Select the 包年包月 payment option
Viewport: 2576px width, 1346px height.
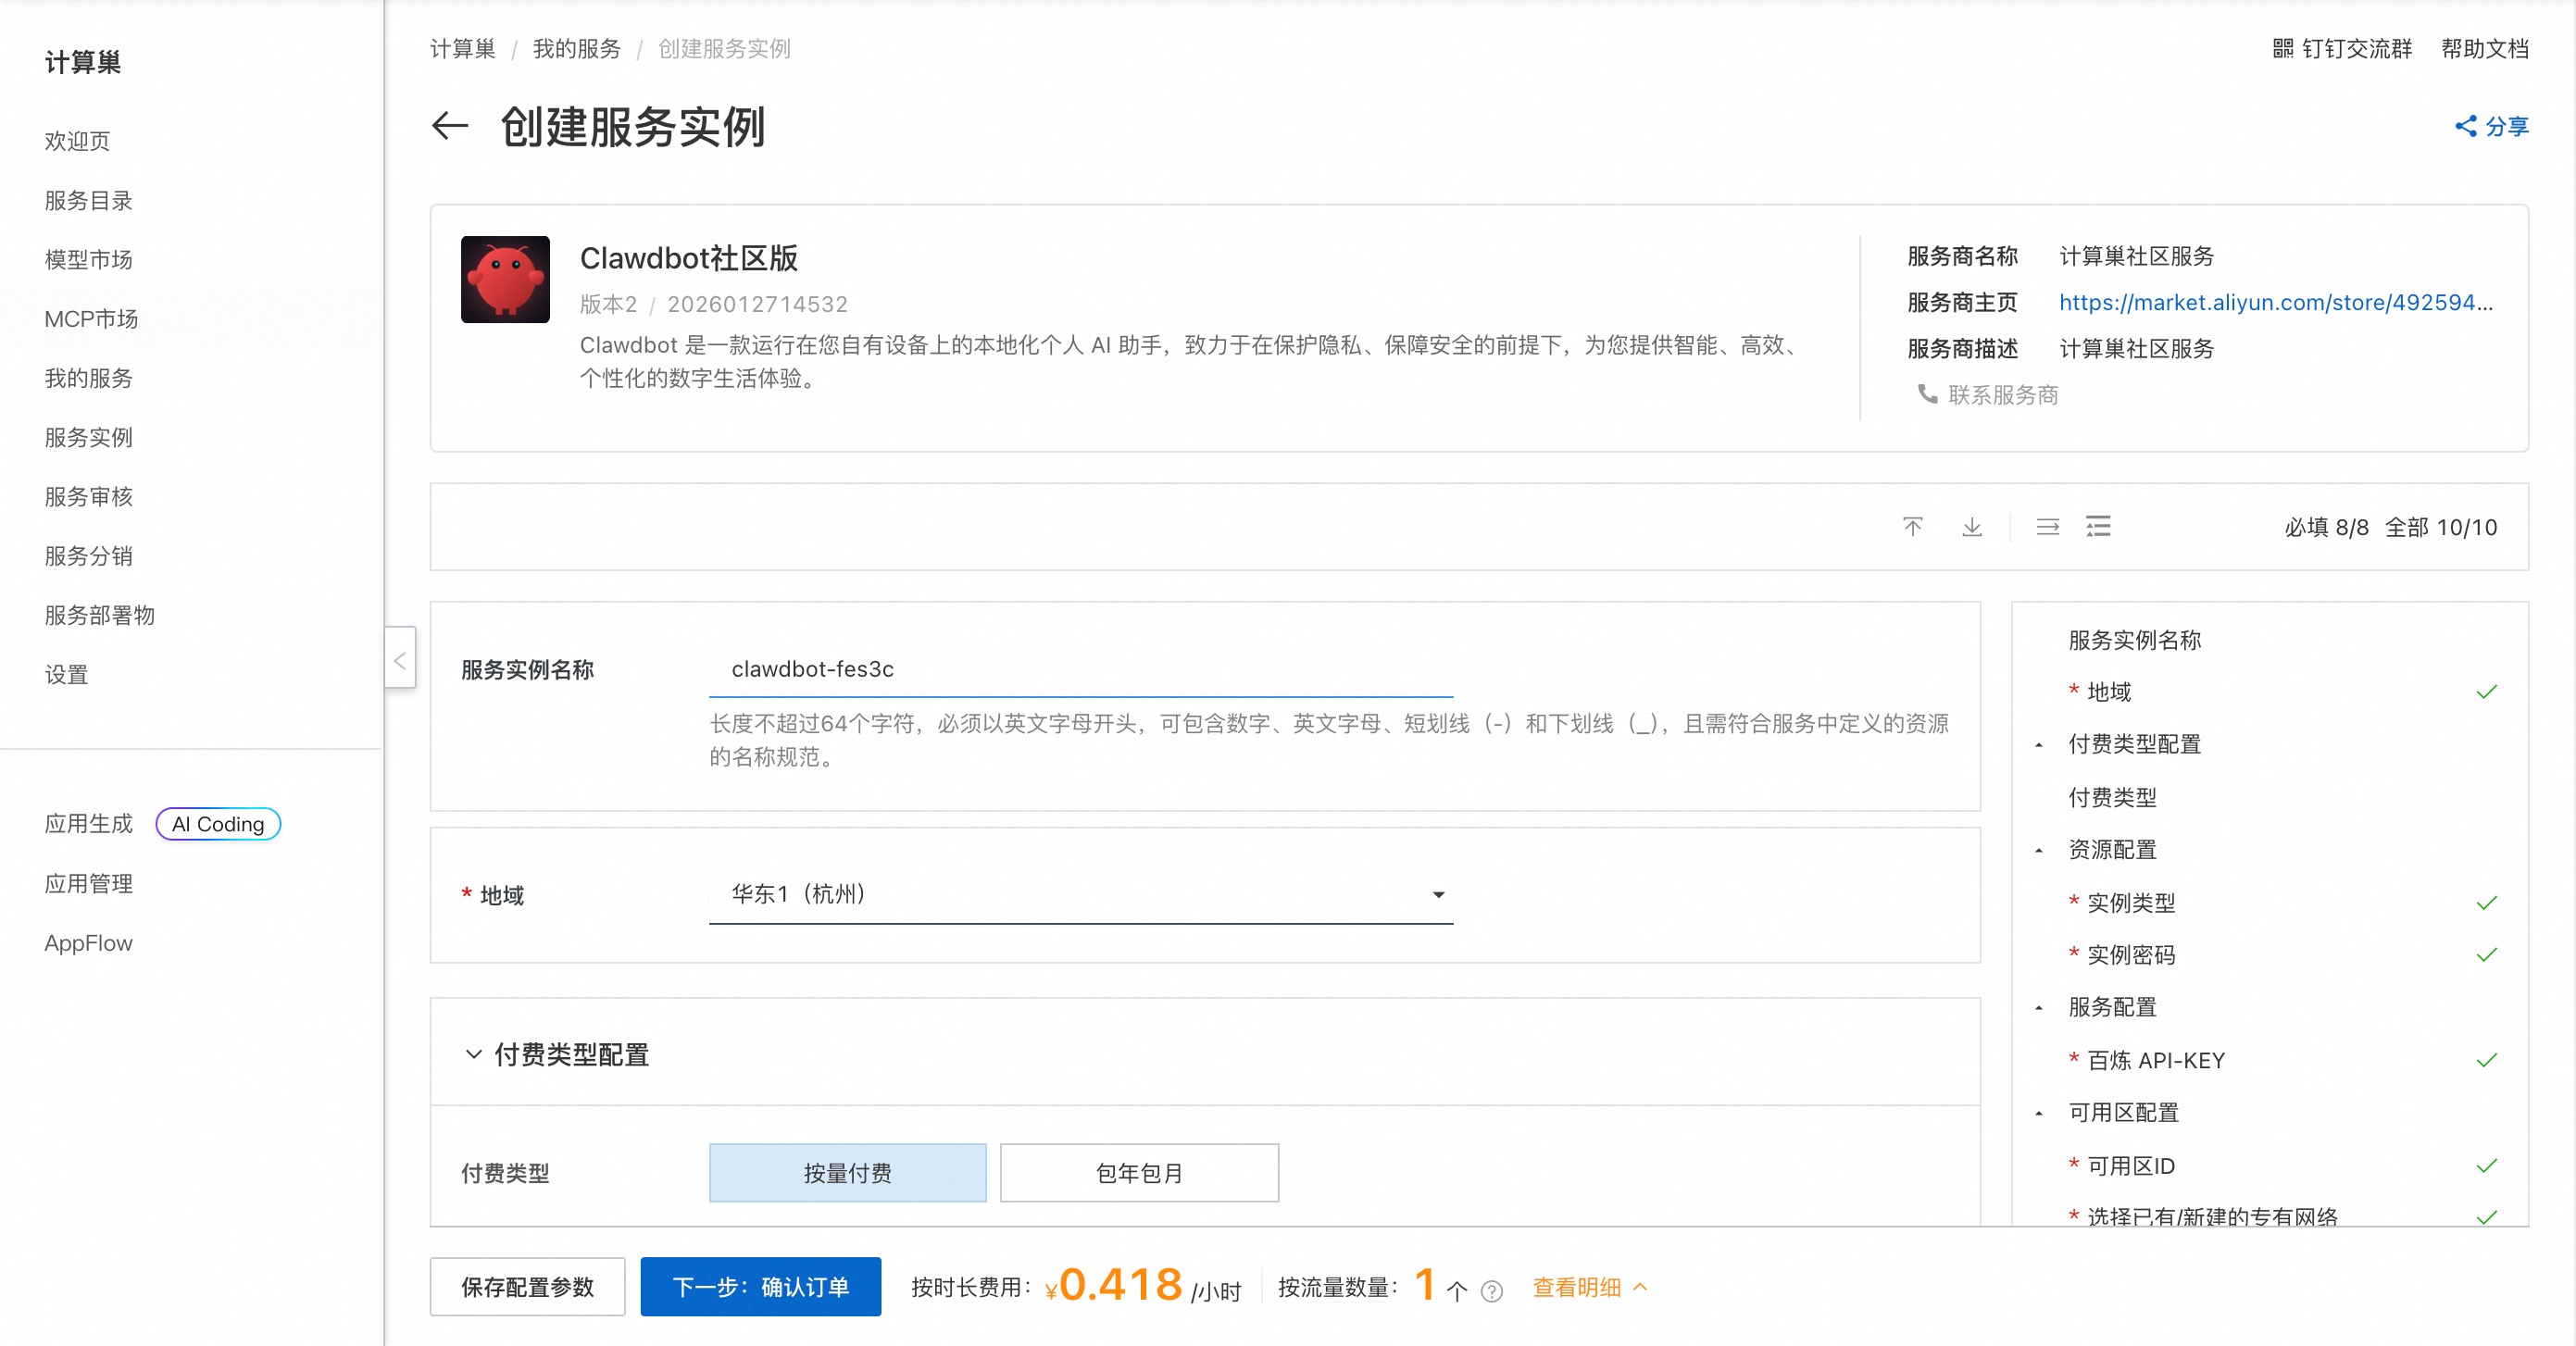coord(1138,1173)
